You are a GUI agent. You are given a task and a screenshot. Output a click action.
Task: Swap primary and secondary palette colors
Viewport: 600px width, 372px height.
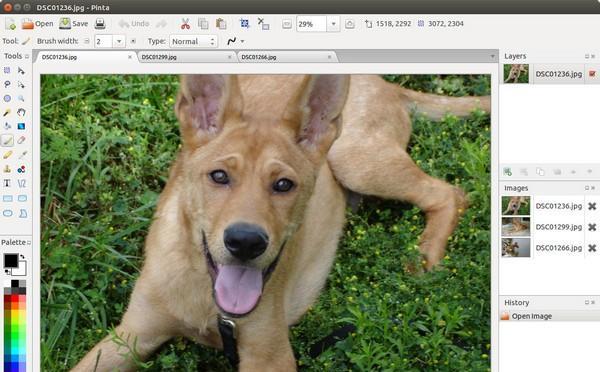pos(22,257)
